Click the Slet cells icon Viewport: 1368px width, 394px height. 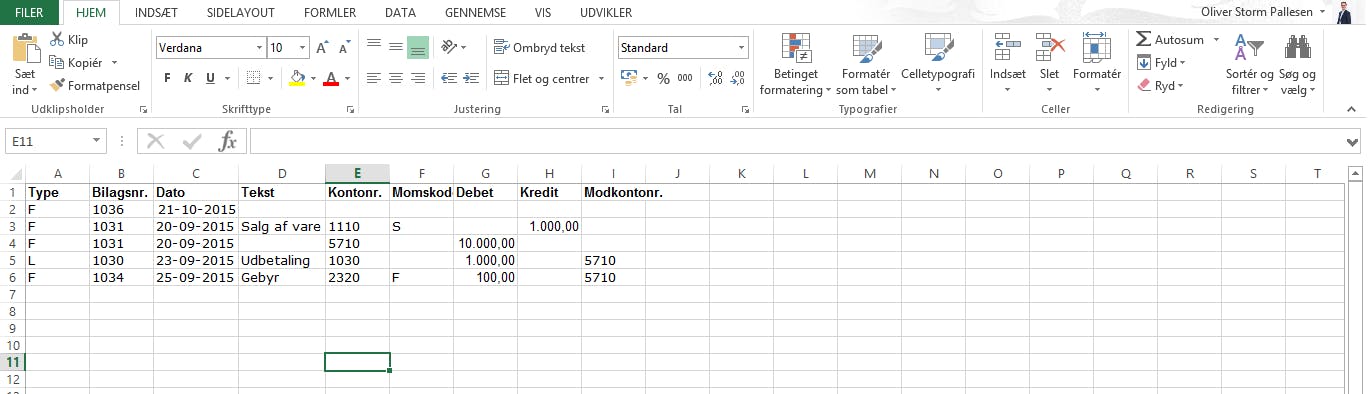[1050, 47]
